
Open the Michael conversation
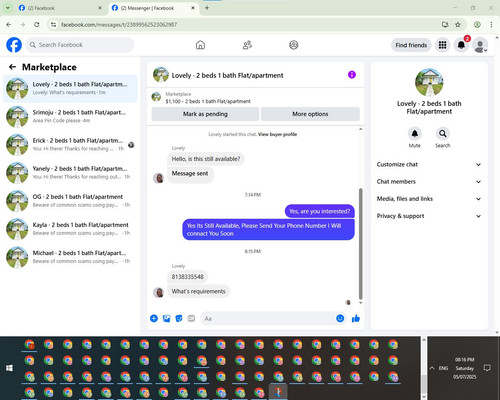(70, 257)
